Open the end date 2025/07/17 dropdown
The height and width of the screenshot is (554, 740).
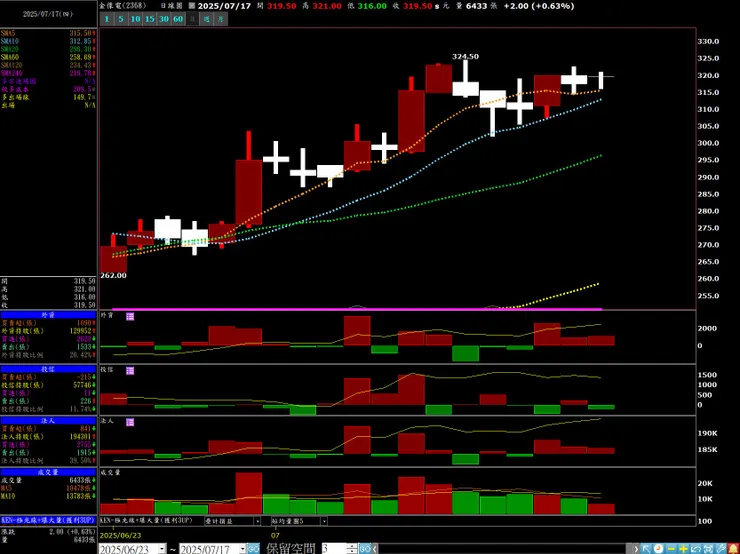click(243, 549)
